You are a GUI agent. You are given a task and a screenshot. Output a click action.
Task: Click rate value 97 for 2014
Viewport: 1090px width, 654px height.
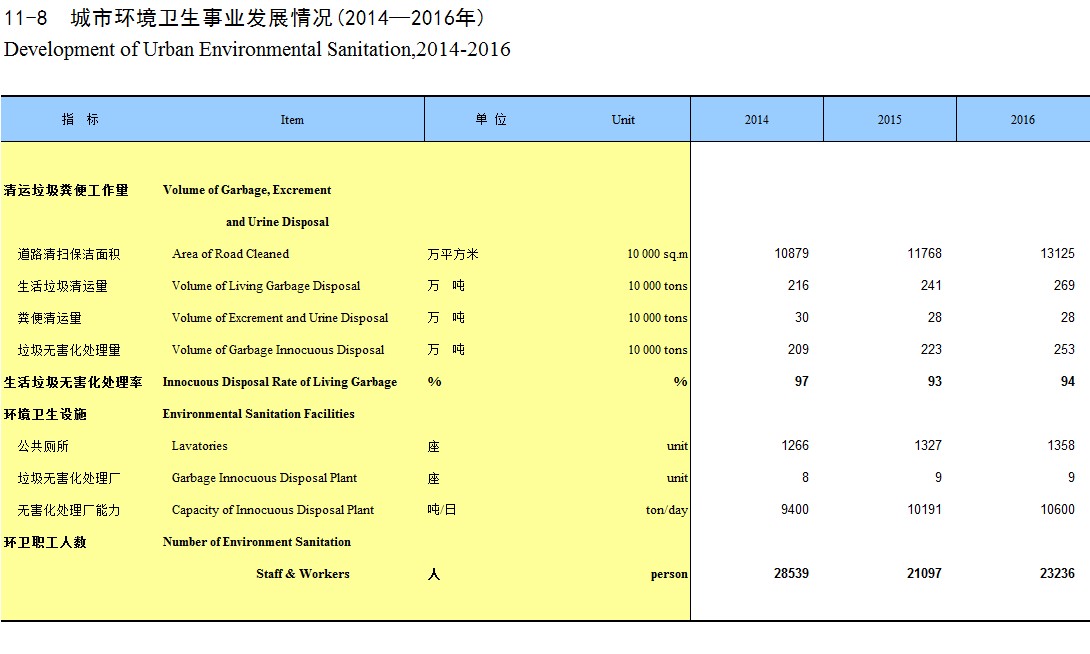coord(802,382)
